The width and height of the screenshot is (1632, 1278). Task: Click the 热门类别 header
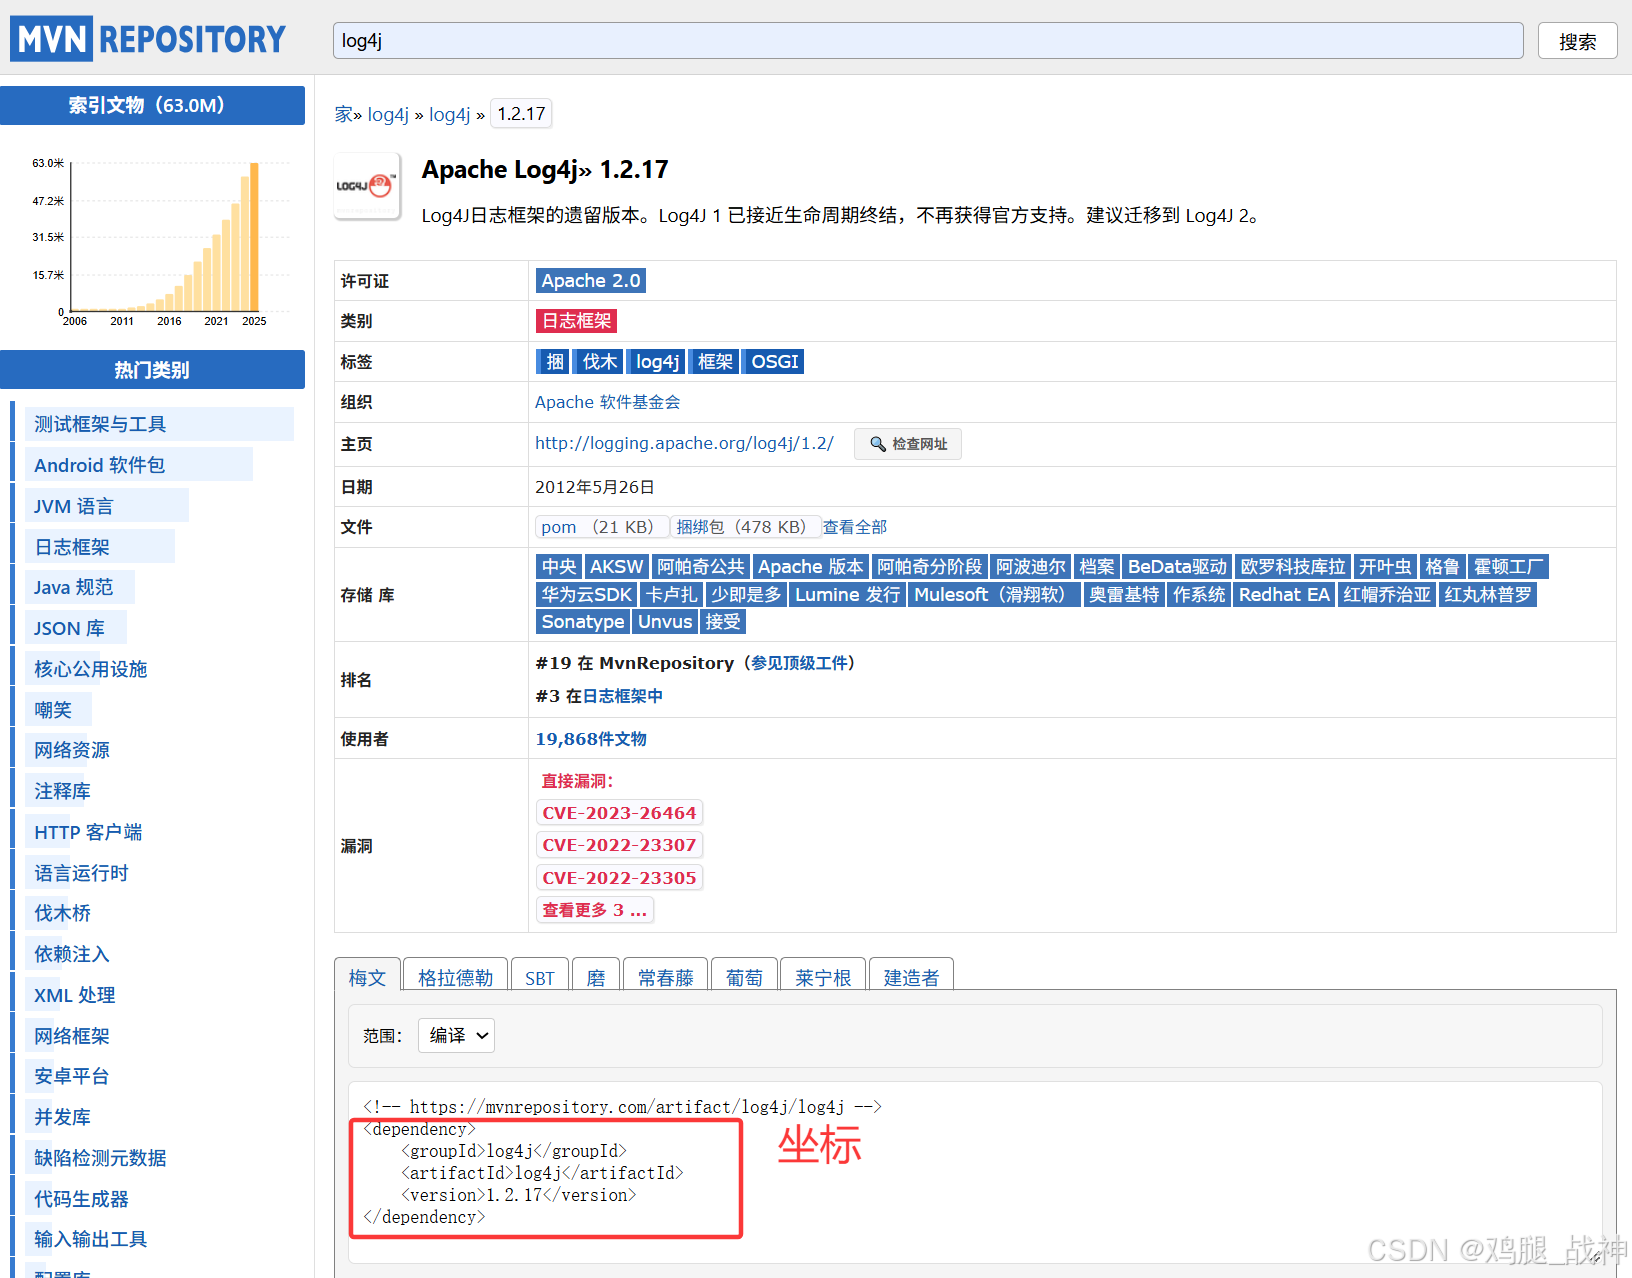click(152, 370)
